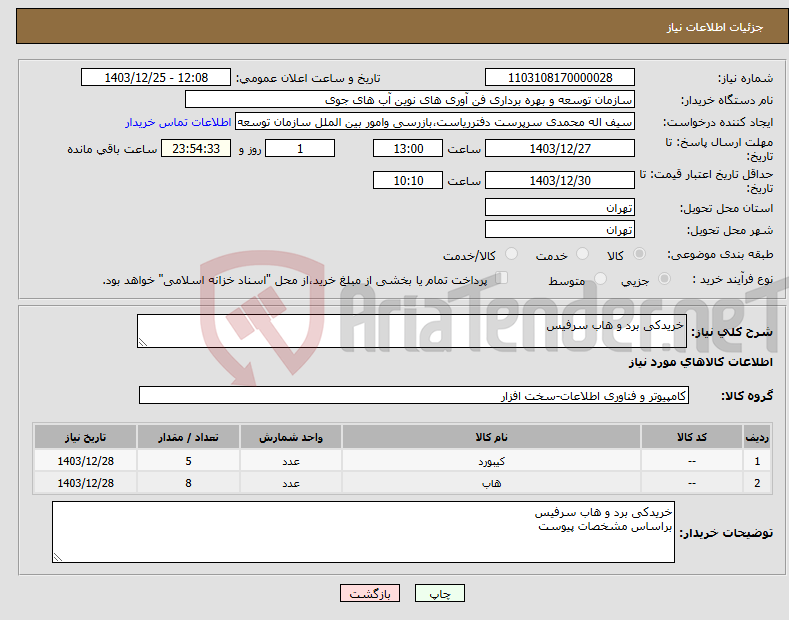Click the 13:00 response time field
This screenshot has width=789, height=620.
click(408, 148)
